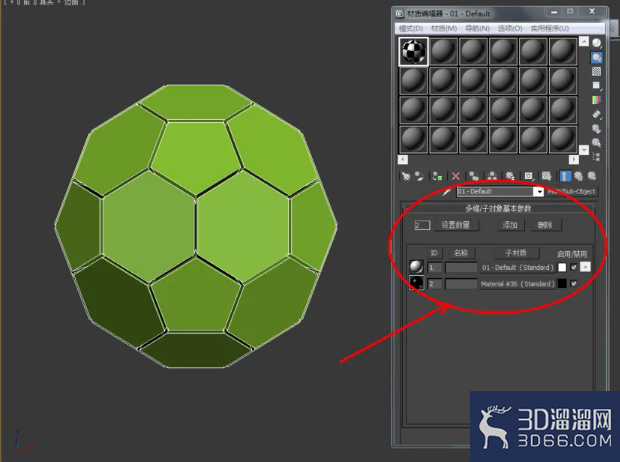Click the 子材质 column header button
620x462 pixels.
(x=516, y=253)
